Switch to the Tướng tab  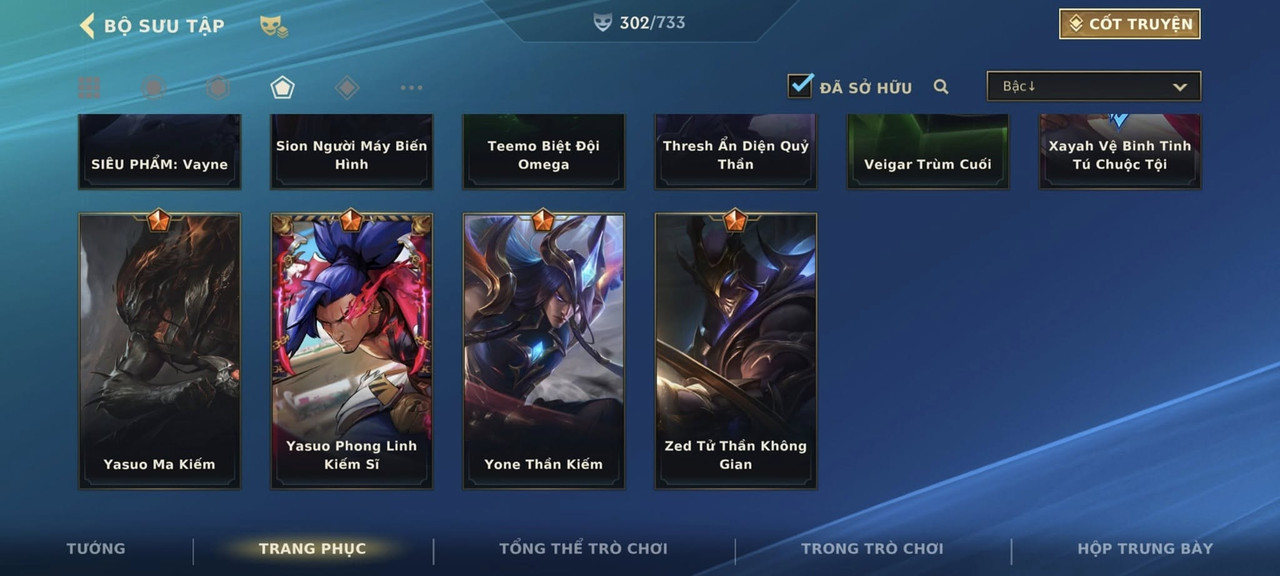(96, 548)
